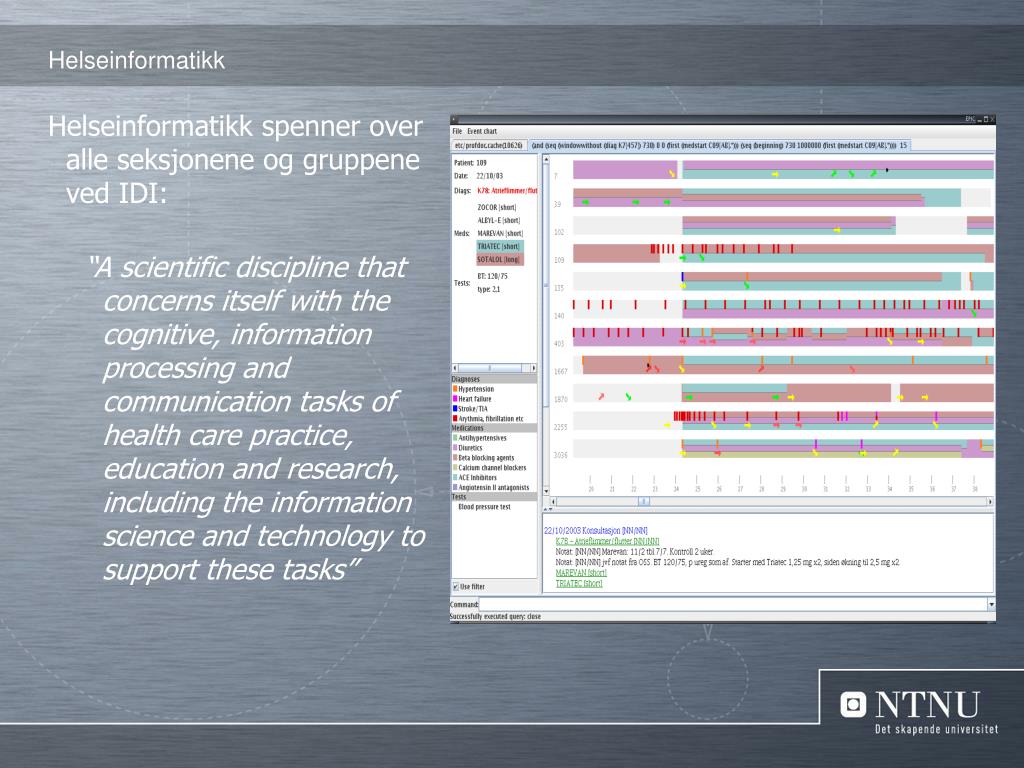Open the Command history dropdown arrow
The height and width of the screenshot is (768, 1024).
click(x=991, y=605)
